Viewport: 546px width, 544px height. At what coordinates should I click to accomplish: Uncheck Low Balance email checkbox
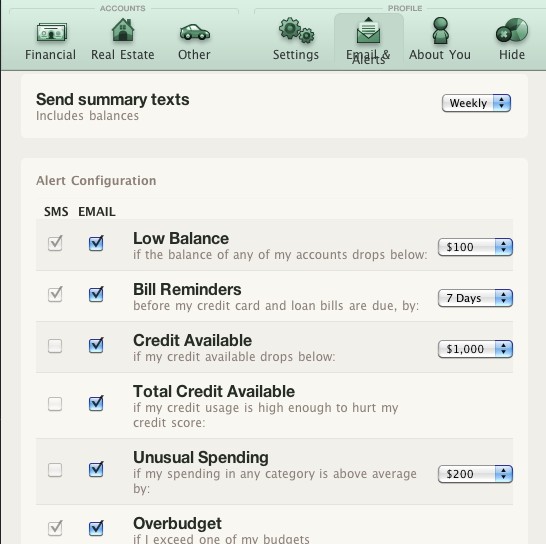[x=96, y=243]
